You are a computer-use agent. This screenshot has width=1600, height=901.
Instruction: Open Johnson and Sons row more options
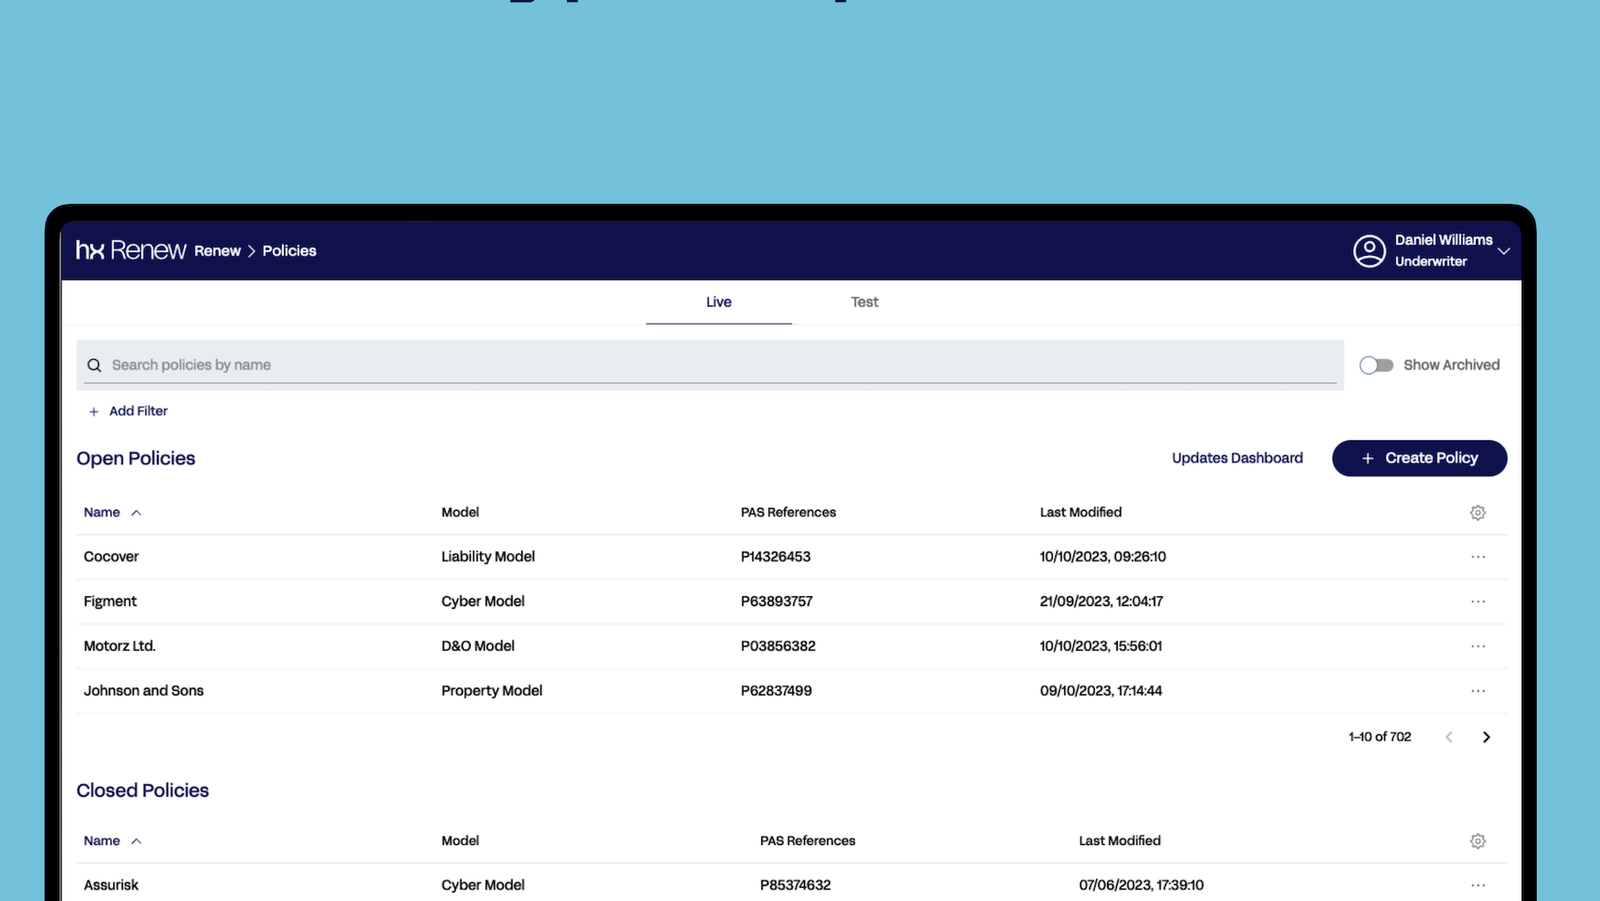coord(1478,691)
